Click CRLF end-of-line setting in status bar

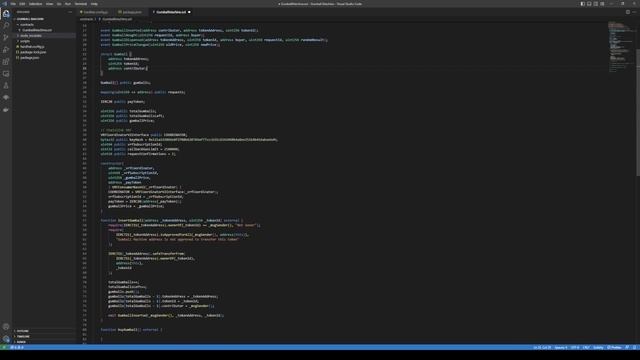pos(587,347)
